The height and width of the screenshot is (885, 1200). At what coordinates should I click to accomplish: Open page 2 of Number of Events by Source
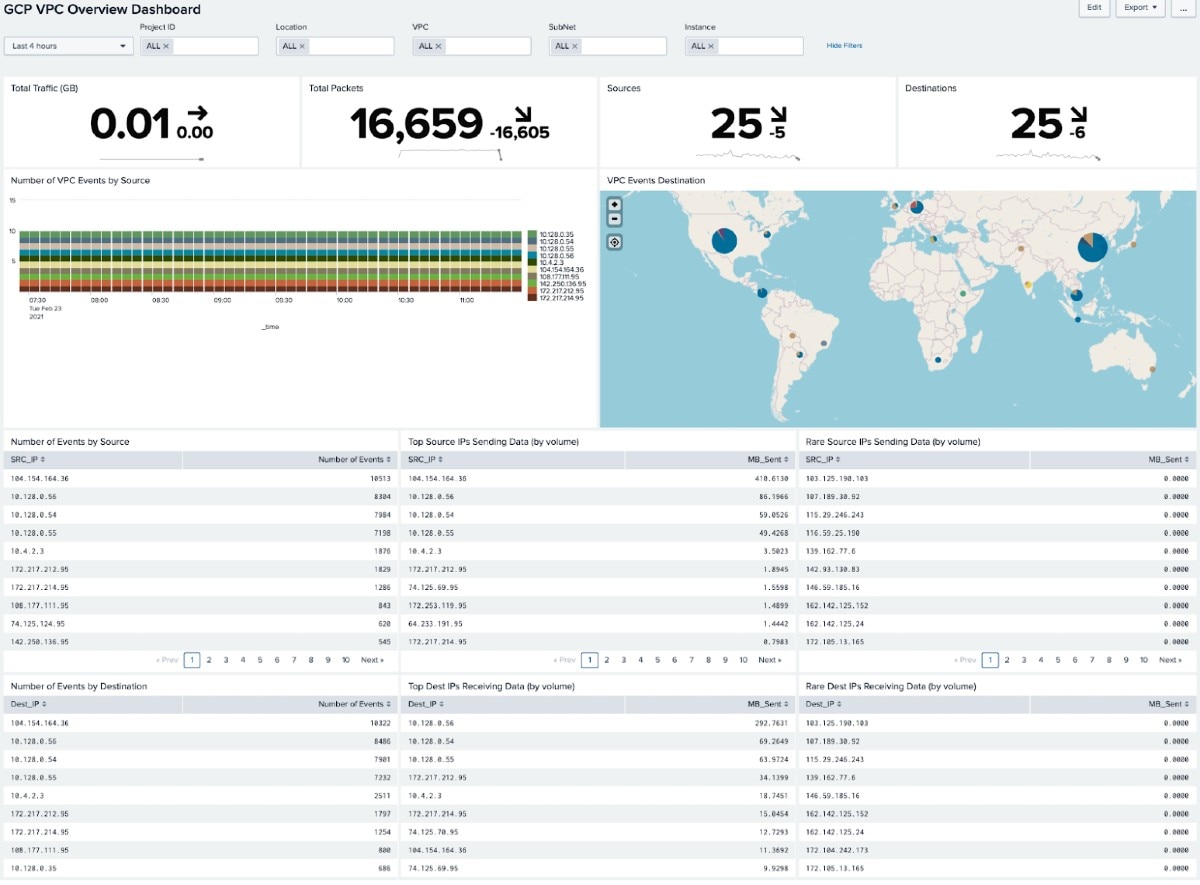(x=209, y=660)
